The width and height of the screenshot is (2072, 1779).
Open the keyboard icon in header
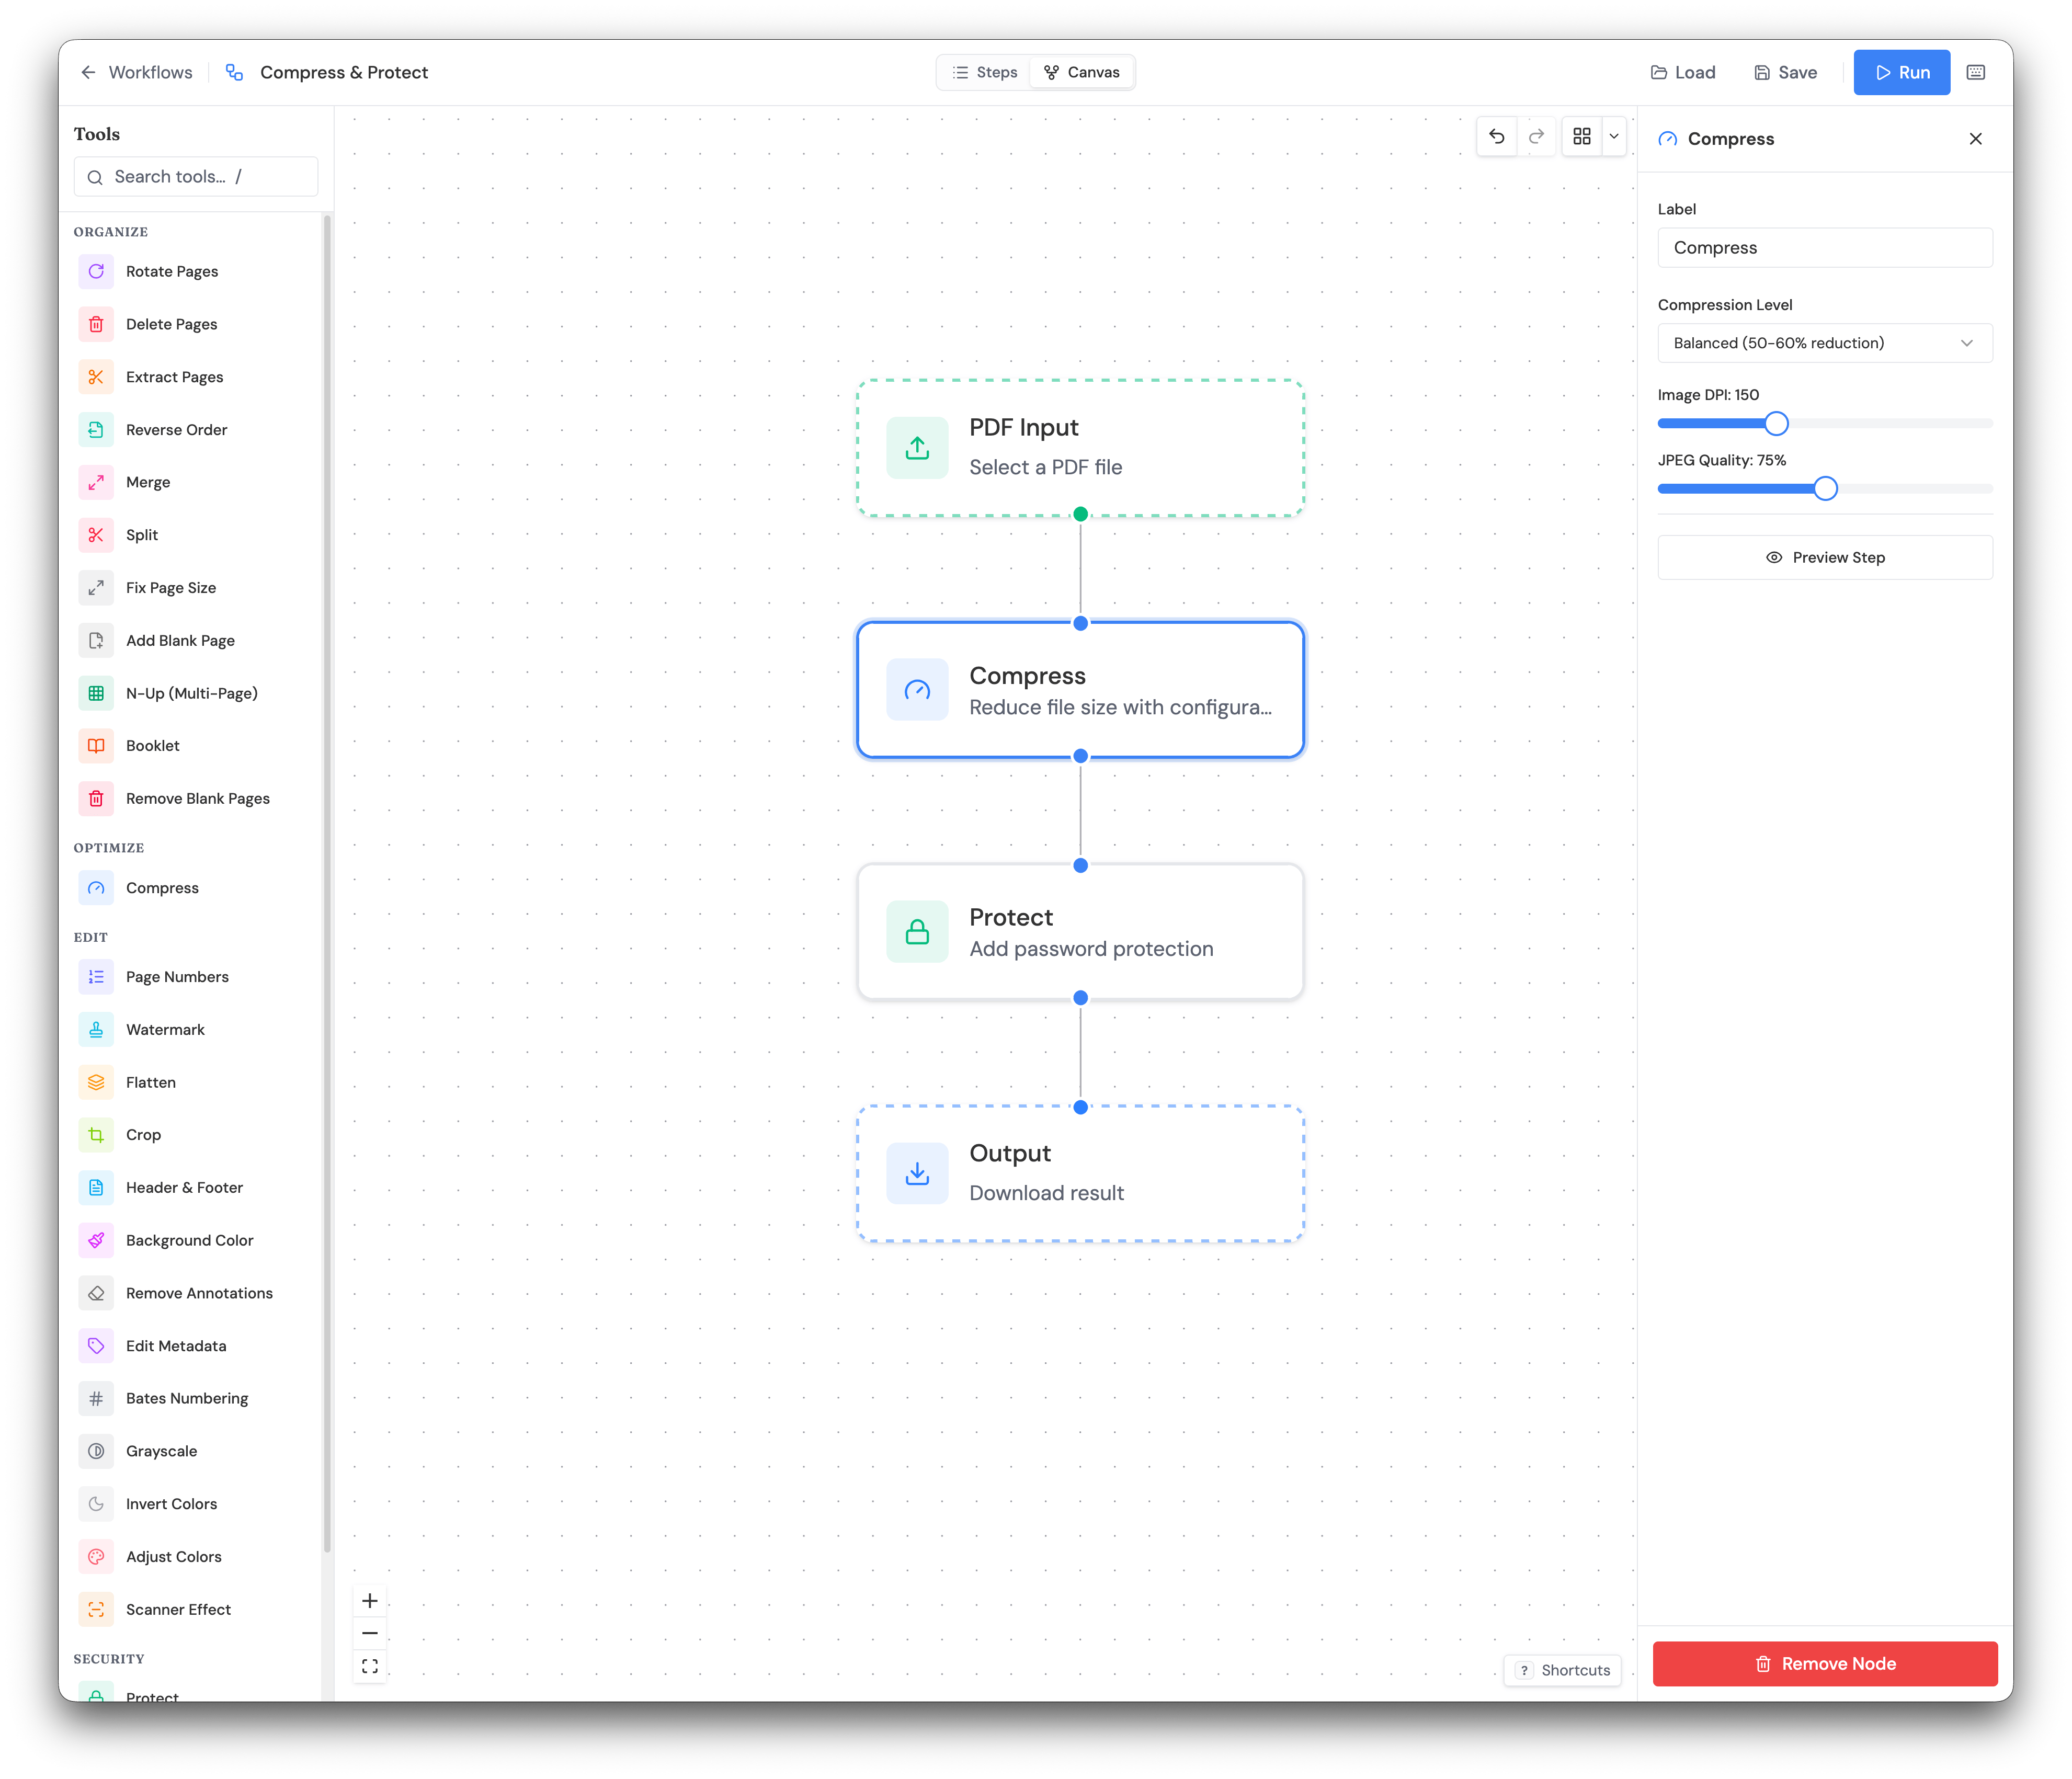(1976, 72)
